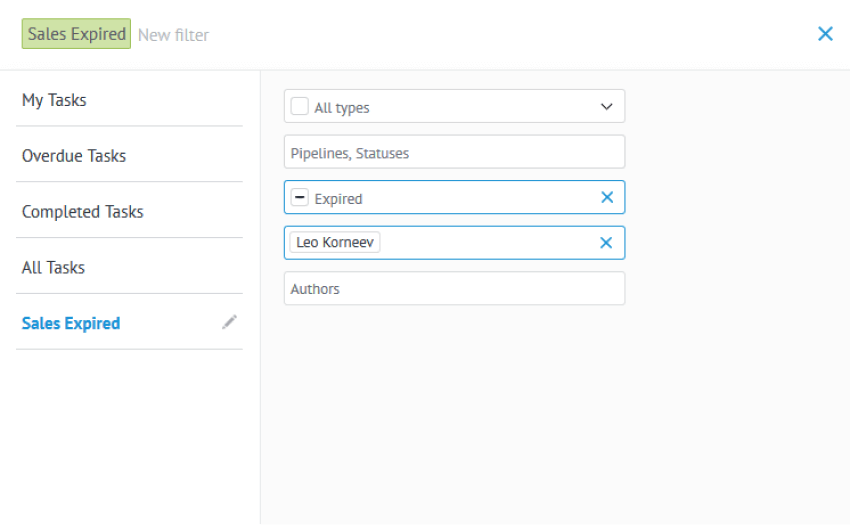Open the Pipelines, Statuses selector

pos(454,152)
